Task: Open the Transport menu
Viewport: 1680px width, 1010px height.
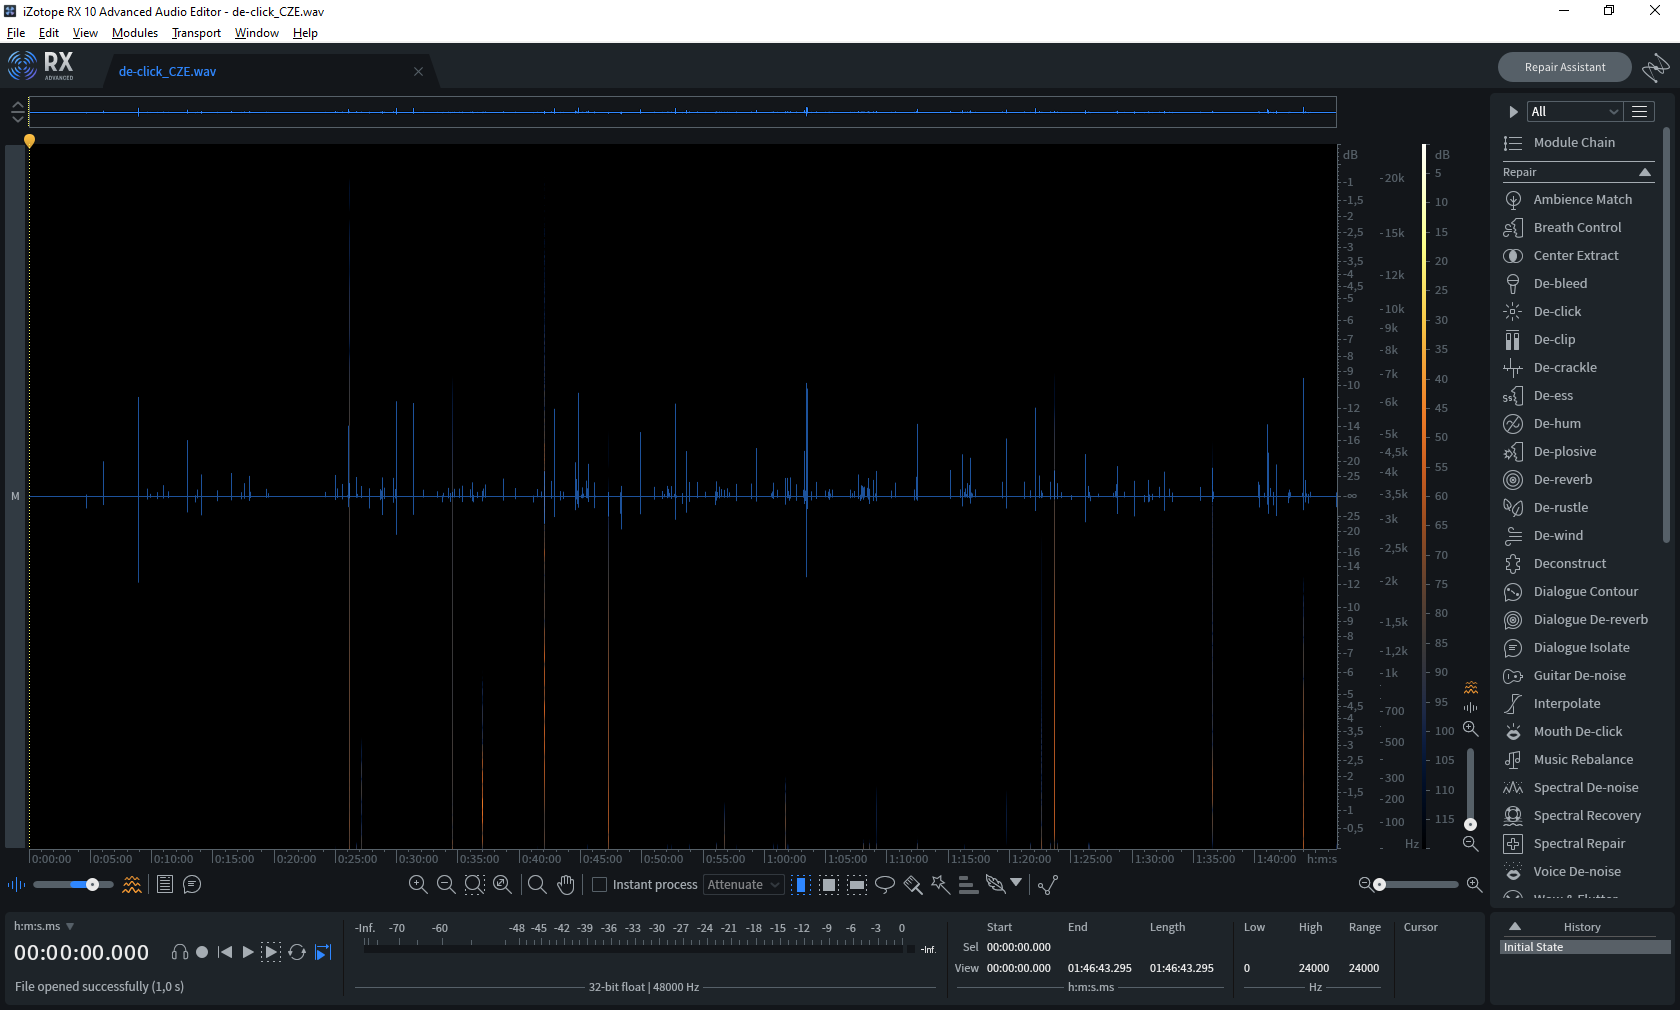Action: coord(196,33)
